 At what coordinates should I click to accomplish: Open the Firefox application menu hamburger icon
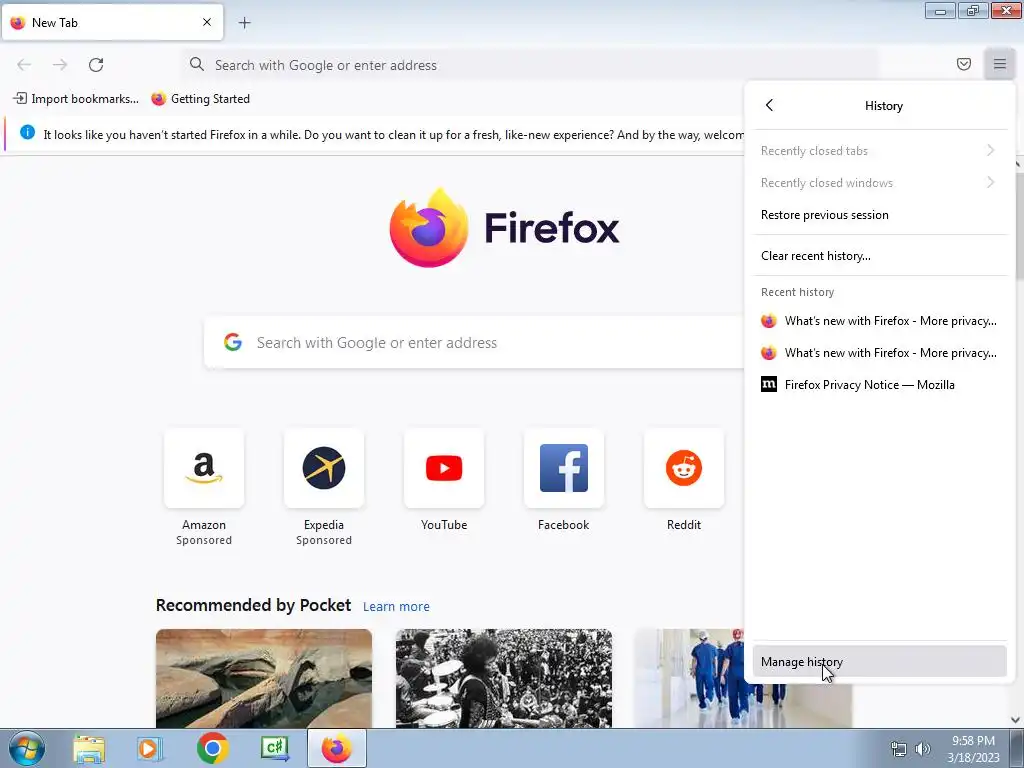pos(999,64)
